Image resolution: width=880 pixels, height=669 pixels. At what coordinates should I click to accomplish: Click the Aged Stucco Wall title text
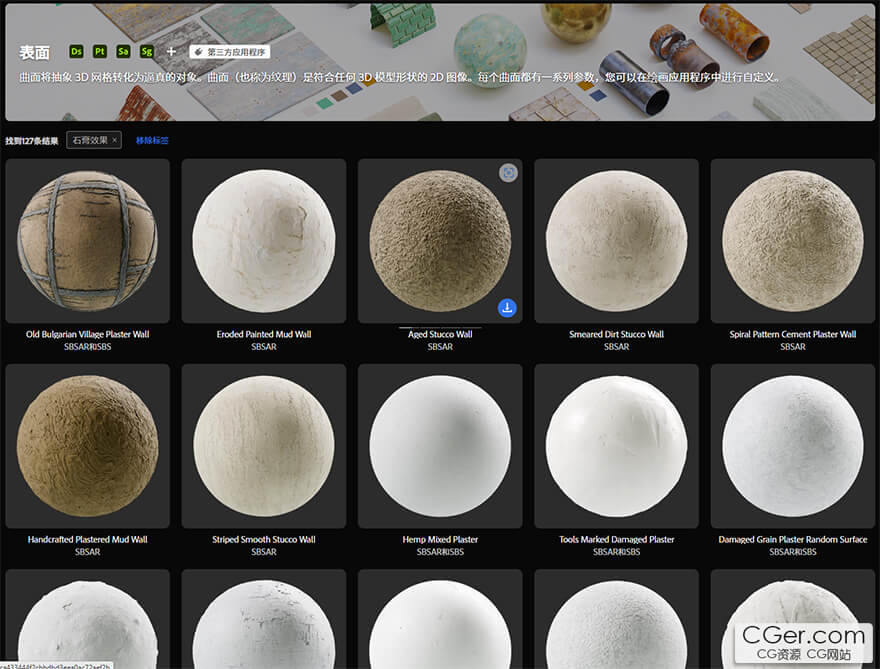440,334
